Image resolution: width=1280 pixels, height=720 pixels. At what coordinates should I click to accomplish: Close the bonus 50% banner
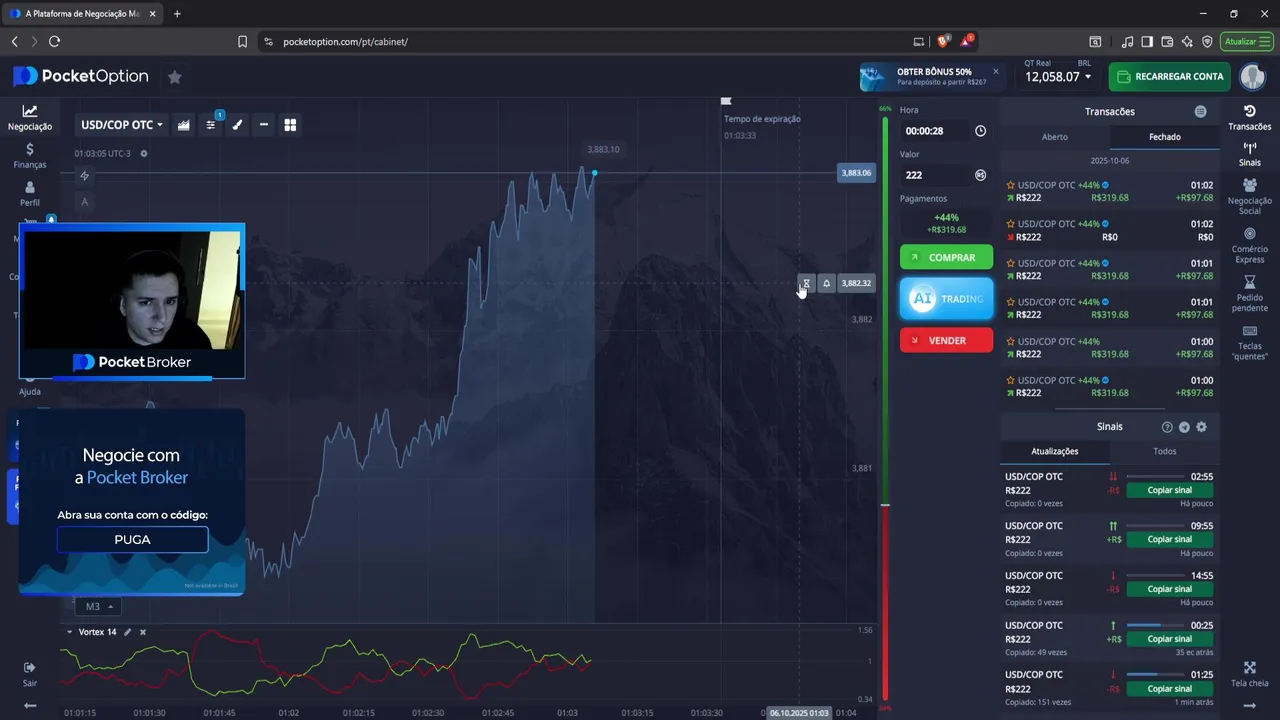tap(995, 71)
